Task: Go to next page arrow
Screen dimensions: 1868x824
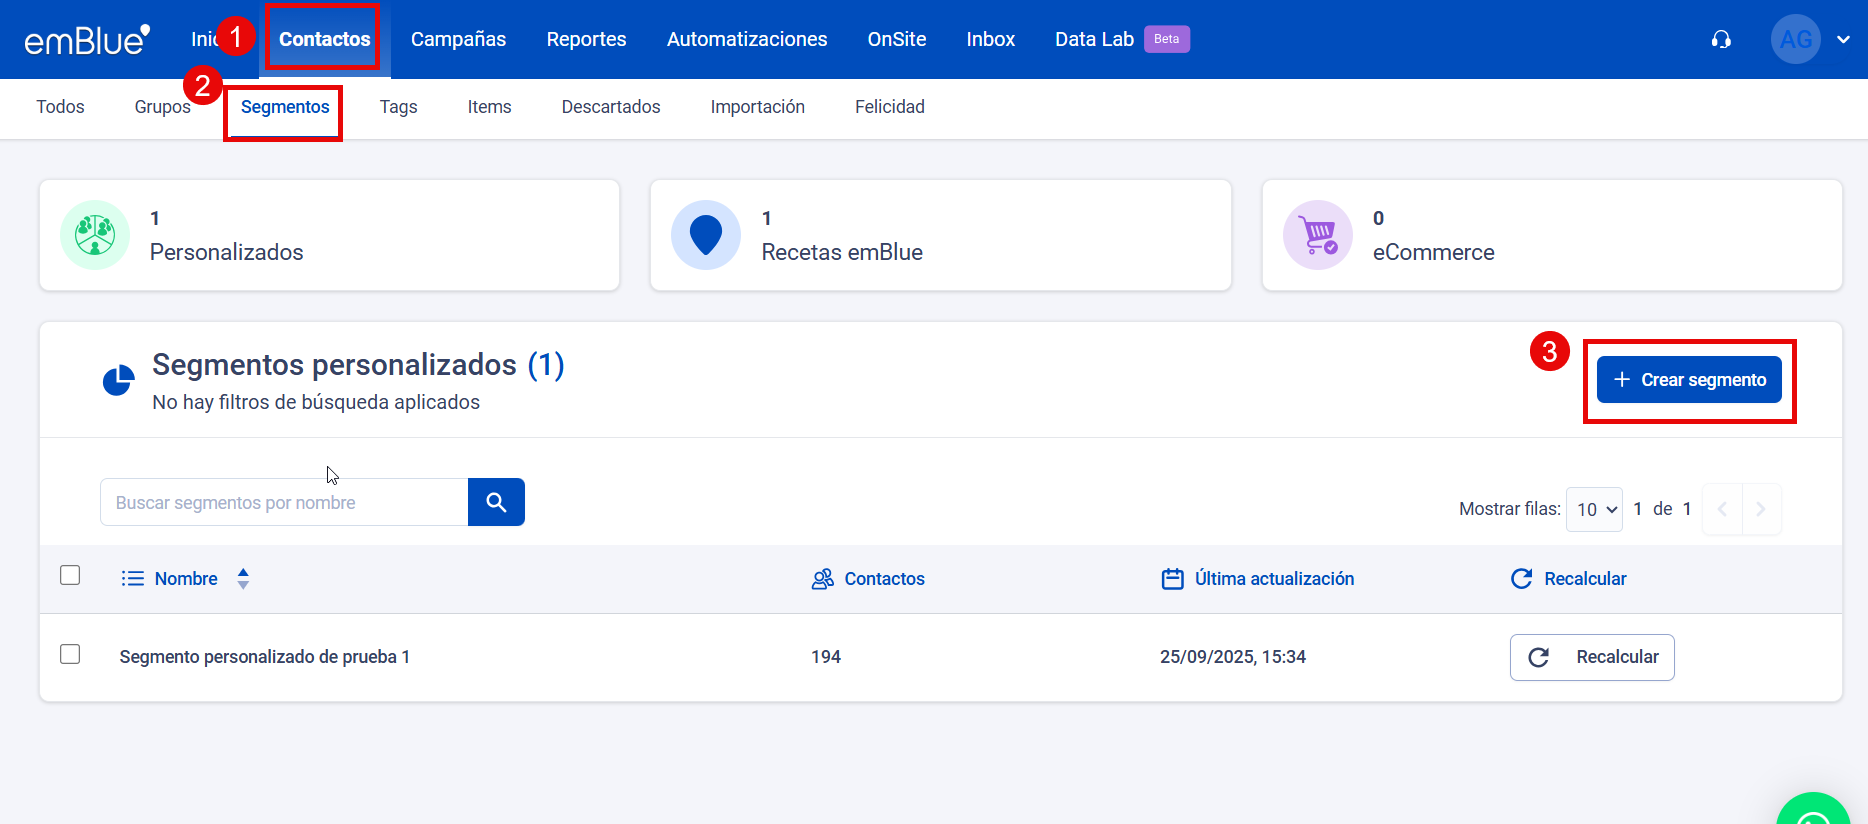Action: pyautogui.click(x=1761, y=509)
